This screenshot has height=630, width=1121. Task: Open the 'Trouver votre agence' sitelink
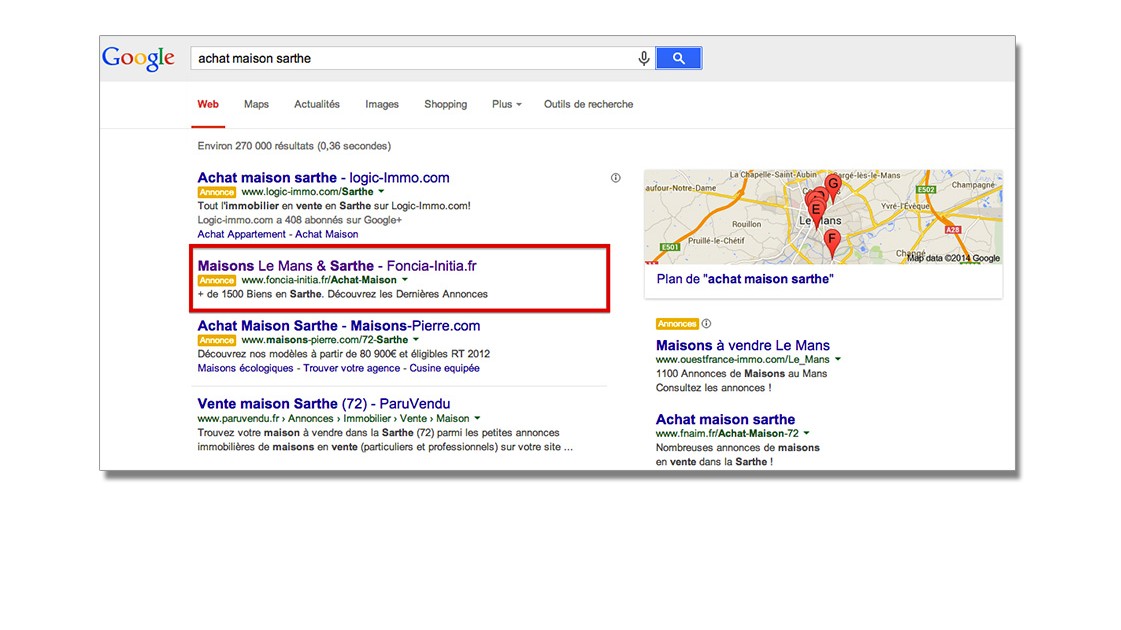click(351, 368)
